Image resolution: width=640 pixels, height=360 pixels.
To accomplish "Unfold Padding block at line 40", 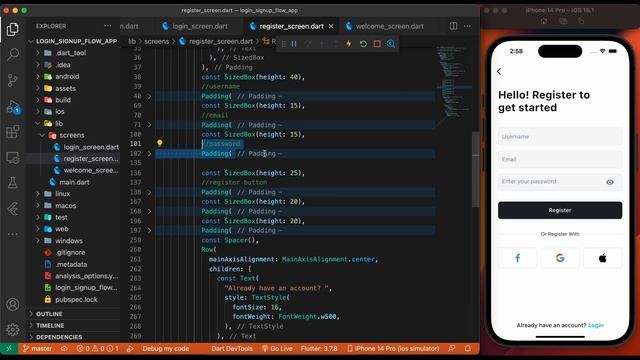I will [x=149, y=96].
